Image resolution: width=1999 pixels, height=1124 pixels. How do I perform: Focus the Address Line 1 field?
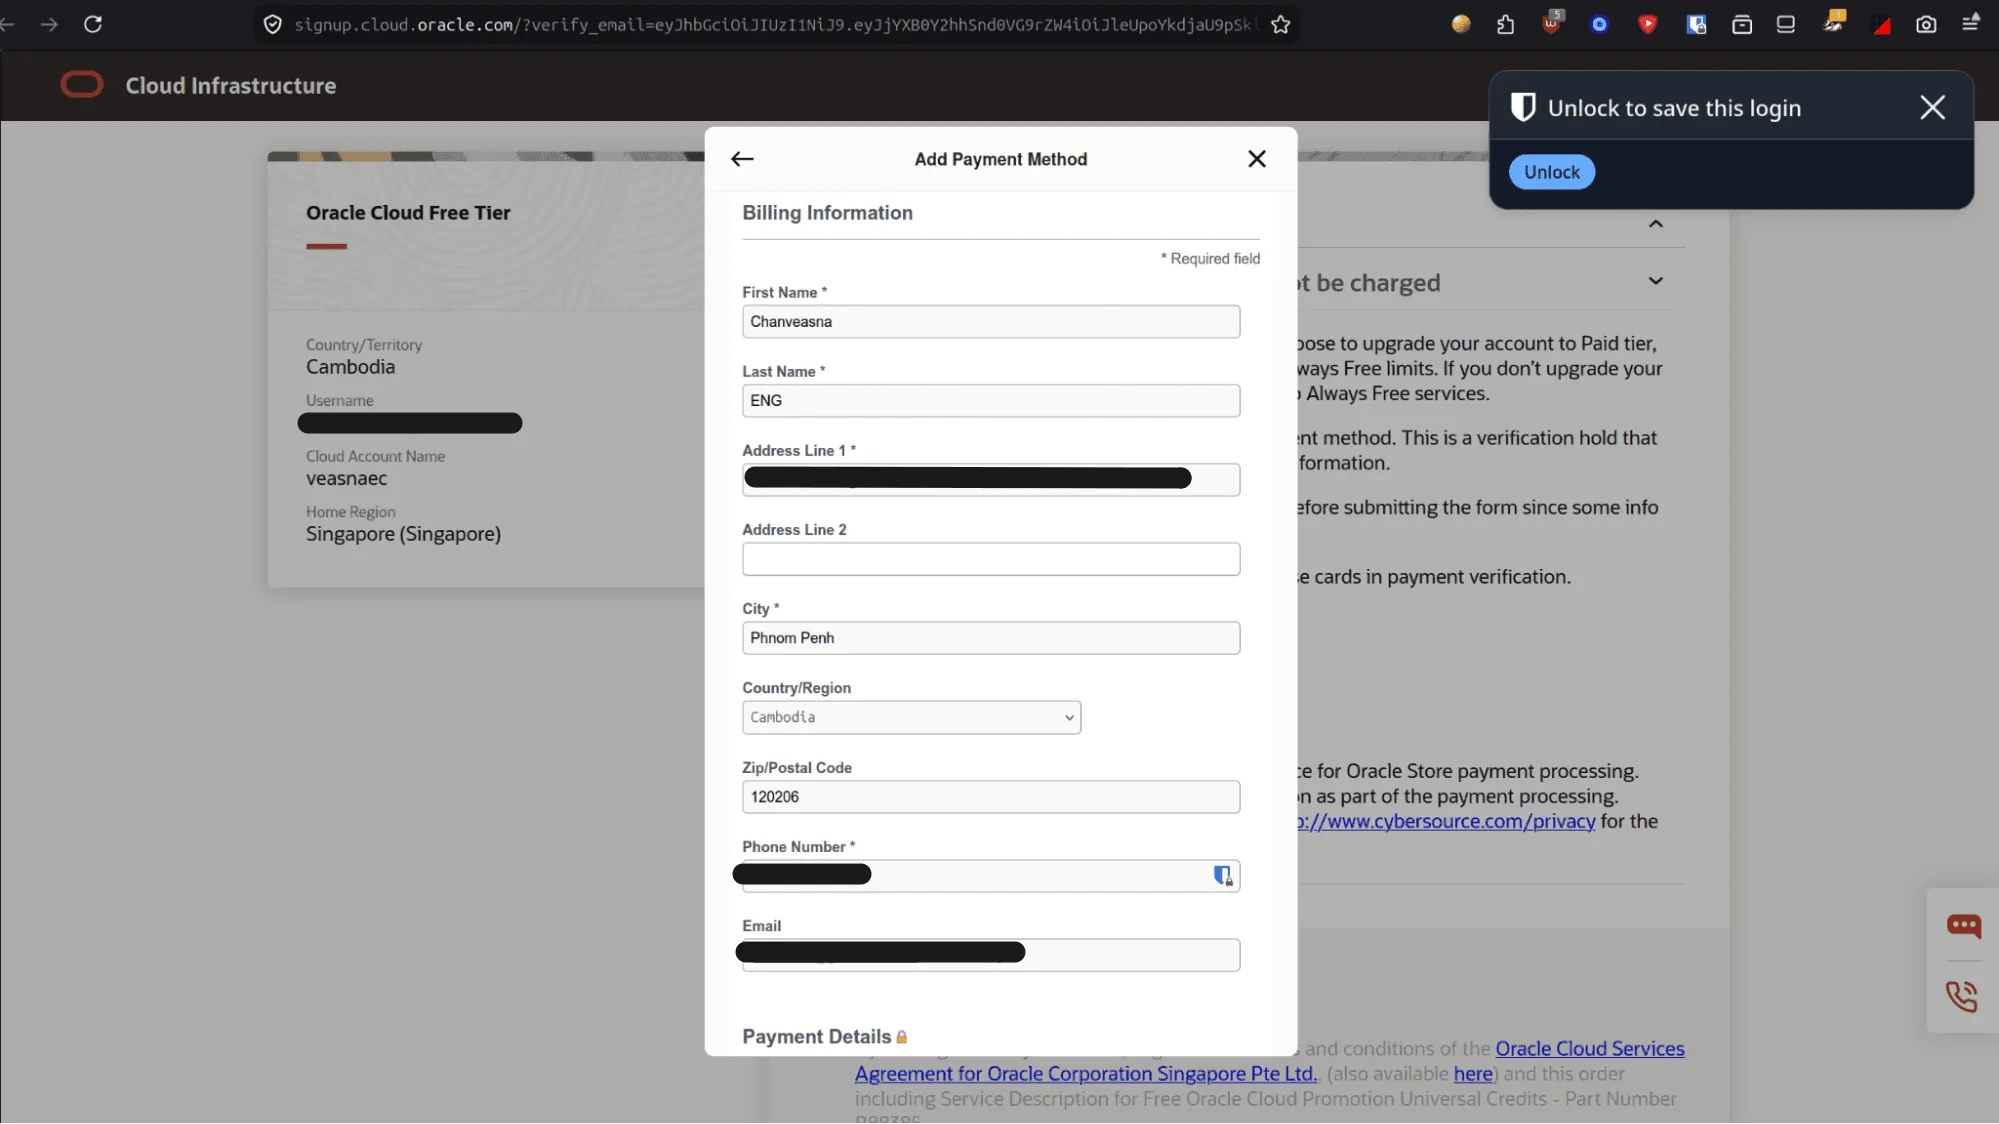[x=991, y=480]
